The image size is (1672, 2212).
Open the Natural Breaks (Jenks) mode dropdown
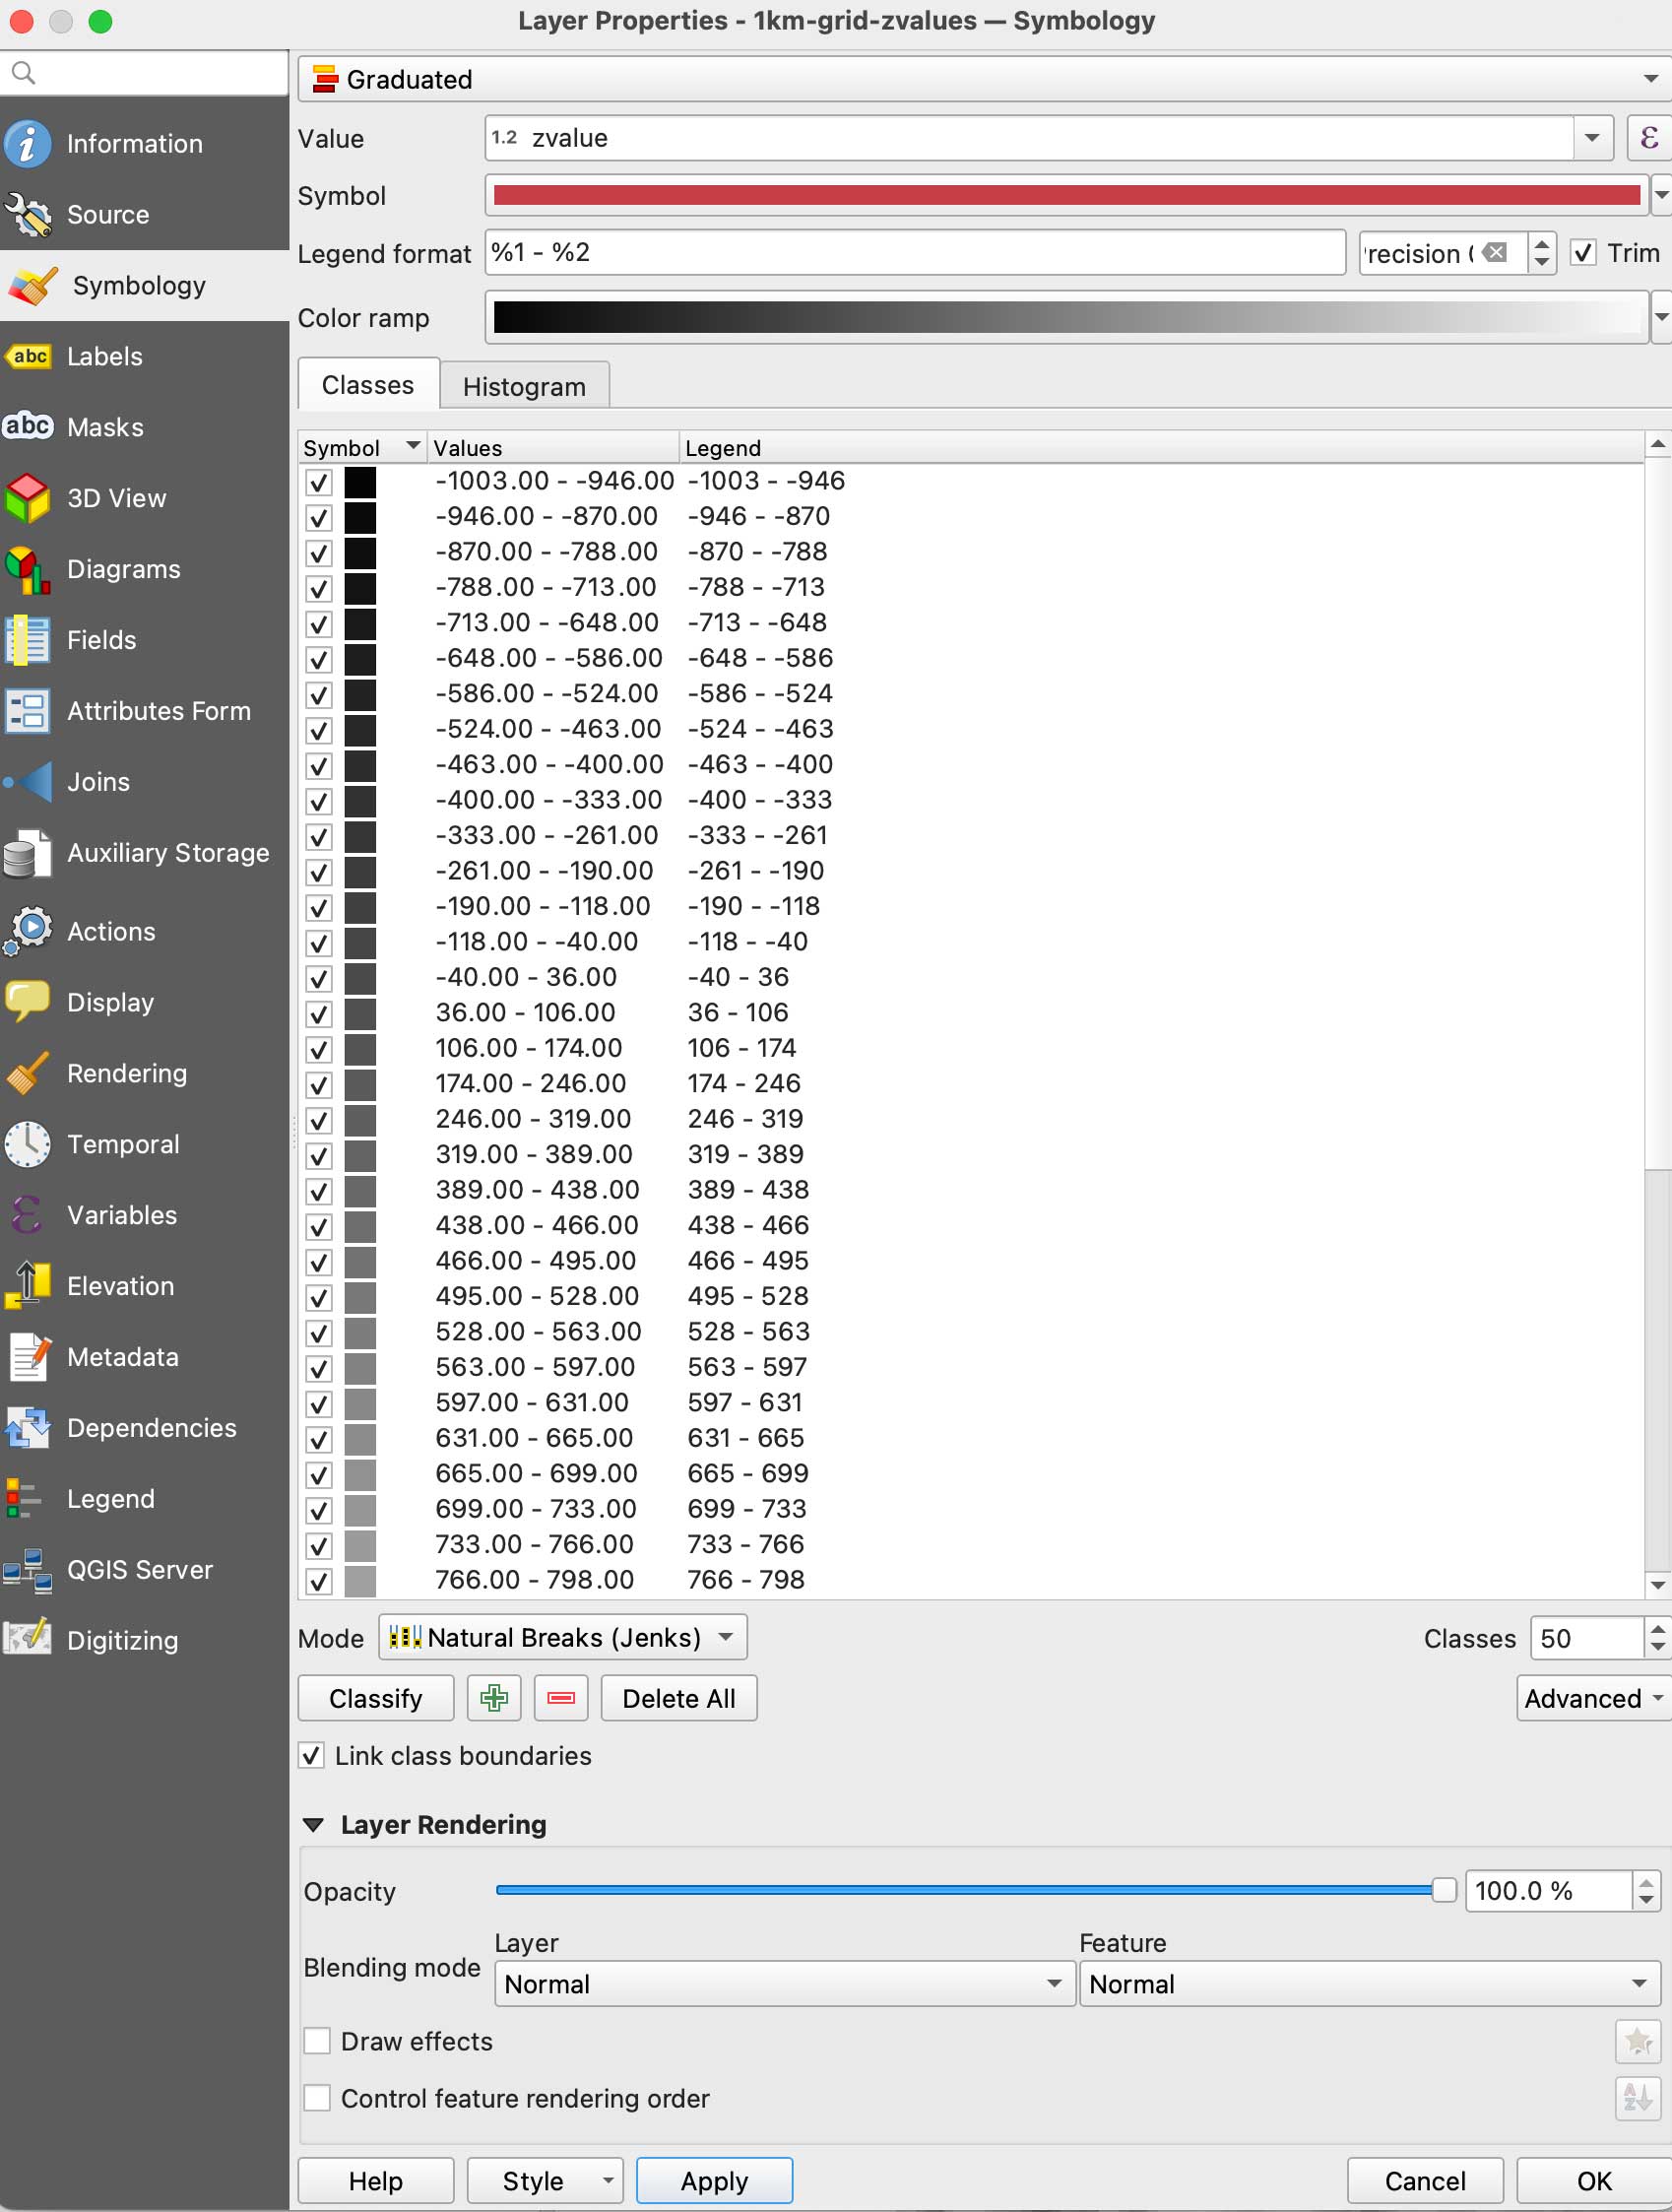click(562, 1638)
